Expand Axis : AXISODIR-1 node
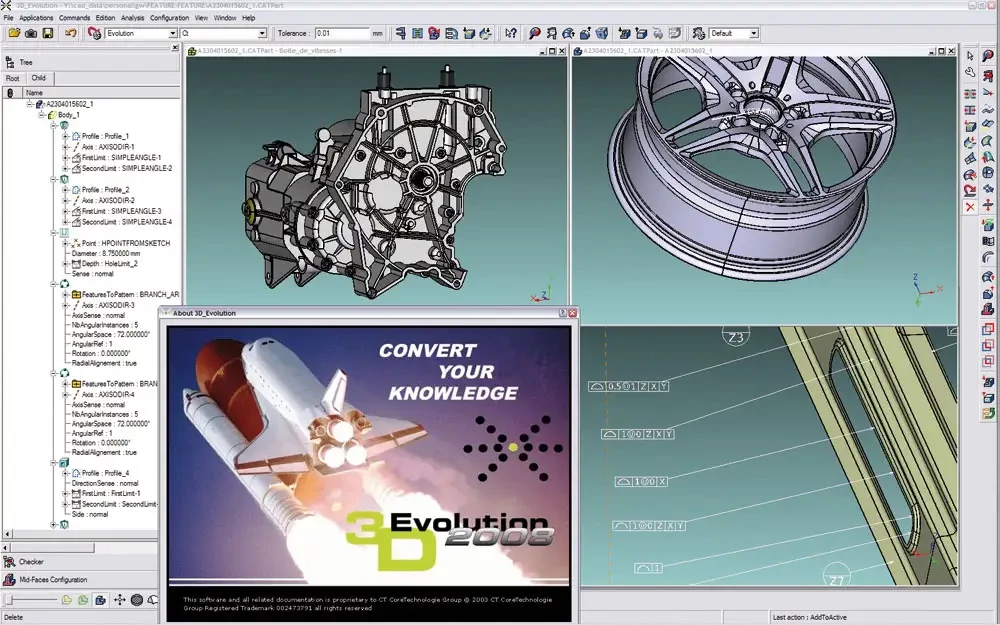Viewport: 1000px width, 625px height. click(x=65, y=147)
